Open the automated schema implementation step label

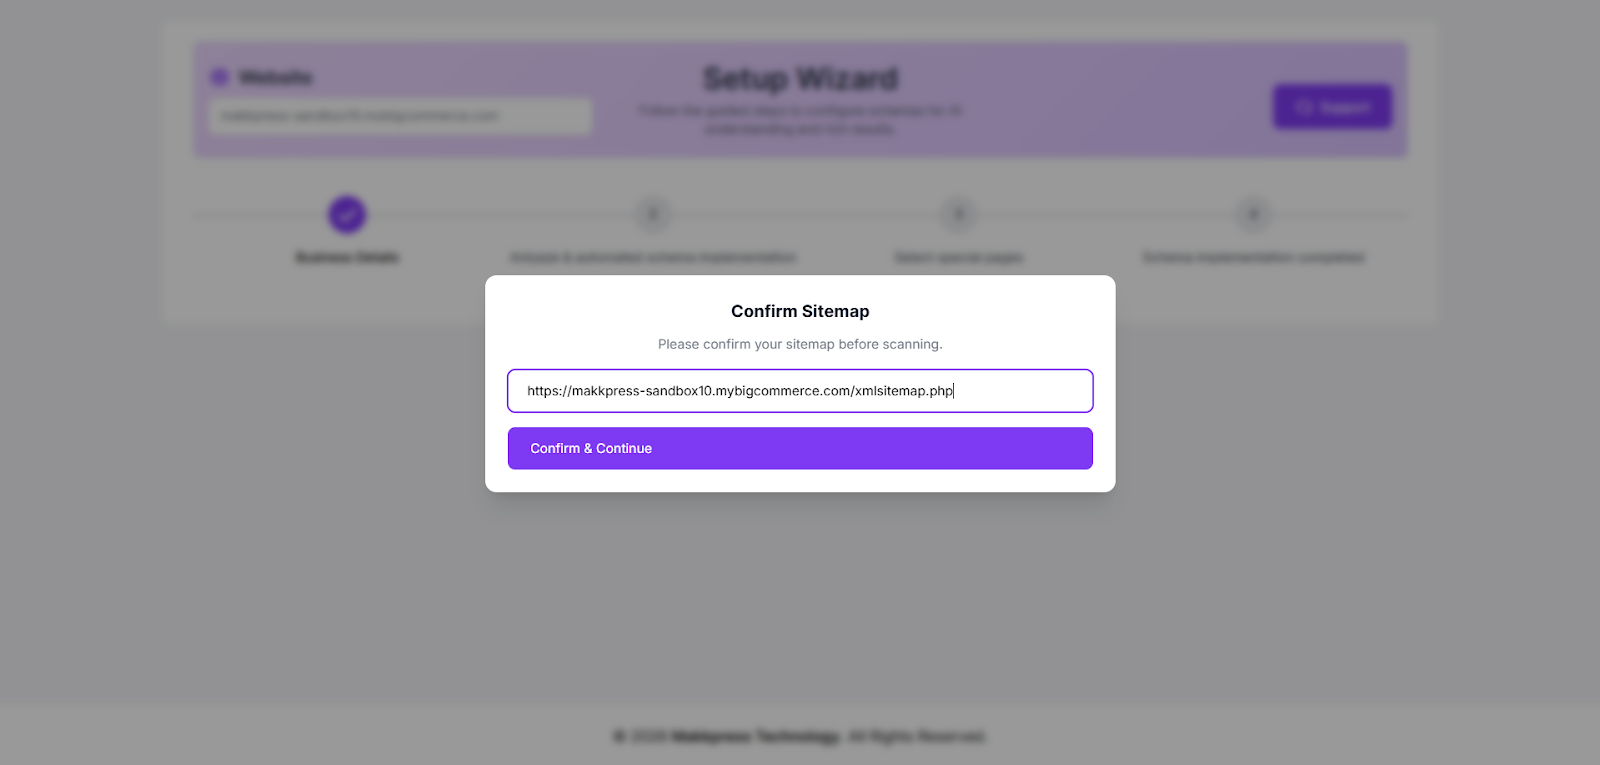point(653,258)
